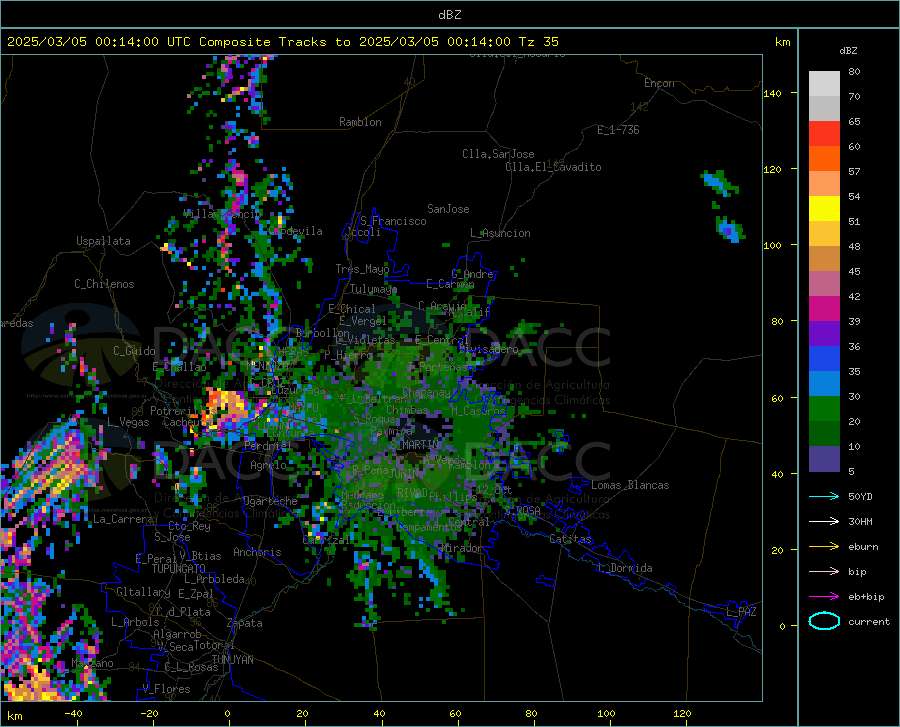Click the 'C_Chilenos' map label
The width and height of the screenshot is (900, 727).
pyautogui.click(x=104, y=284)
